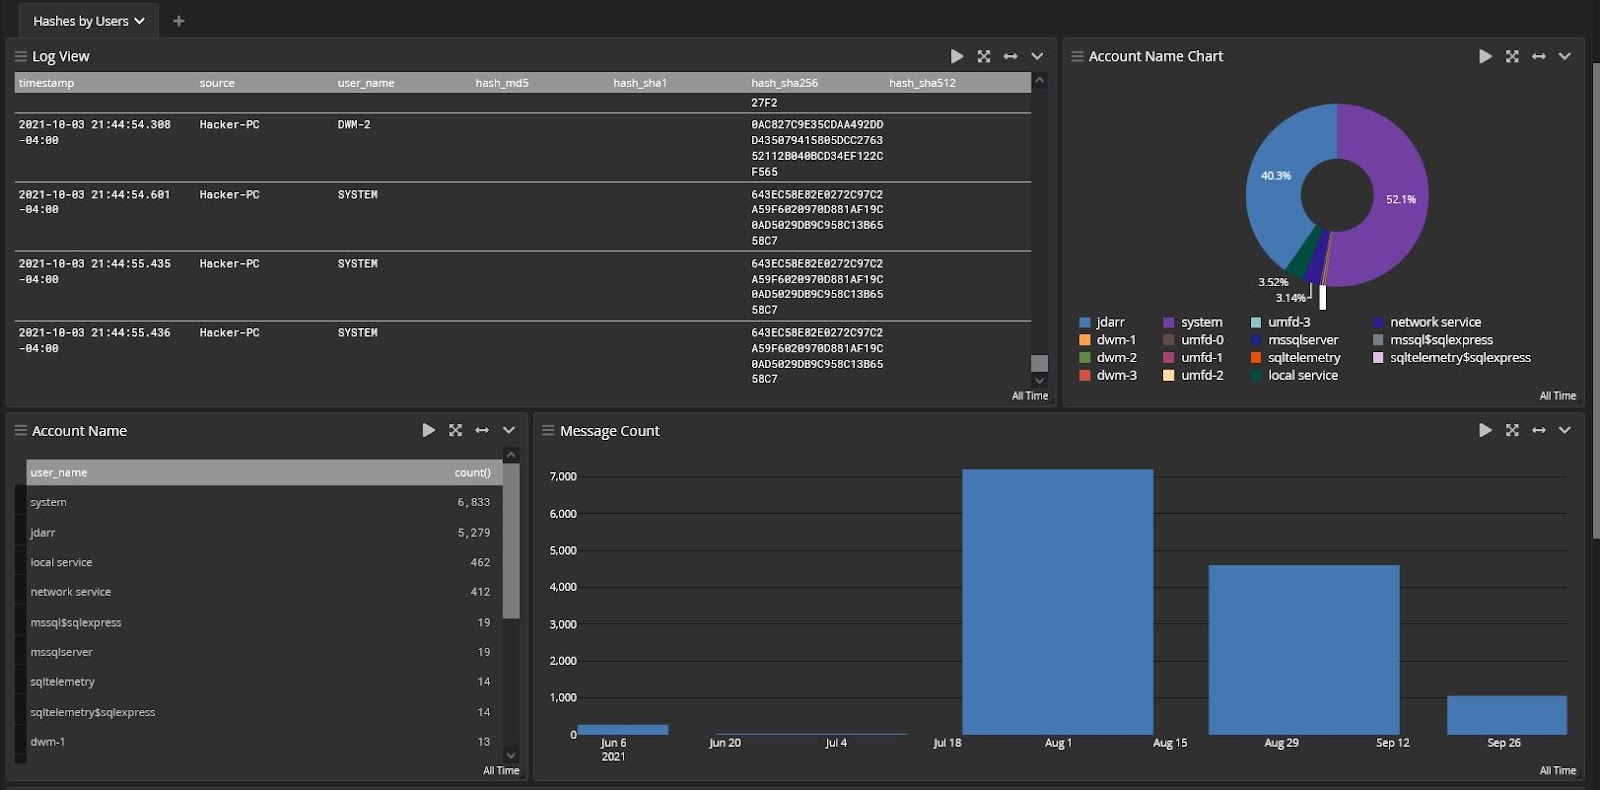
Task: Sort by the hash_sha1 column header
Action: pyautogui.click(x=640, y=83)
